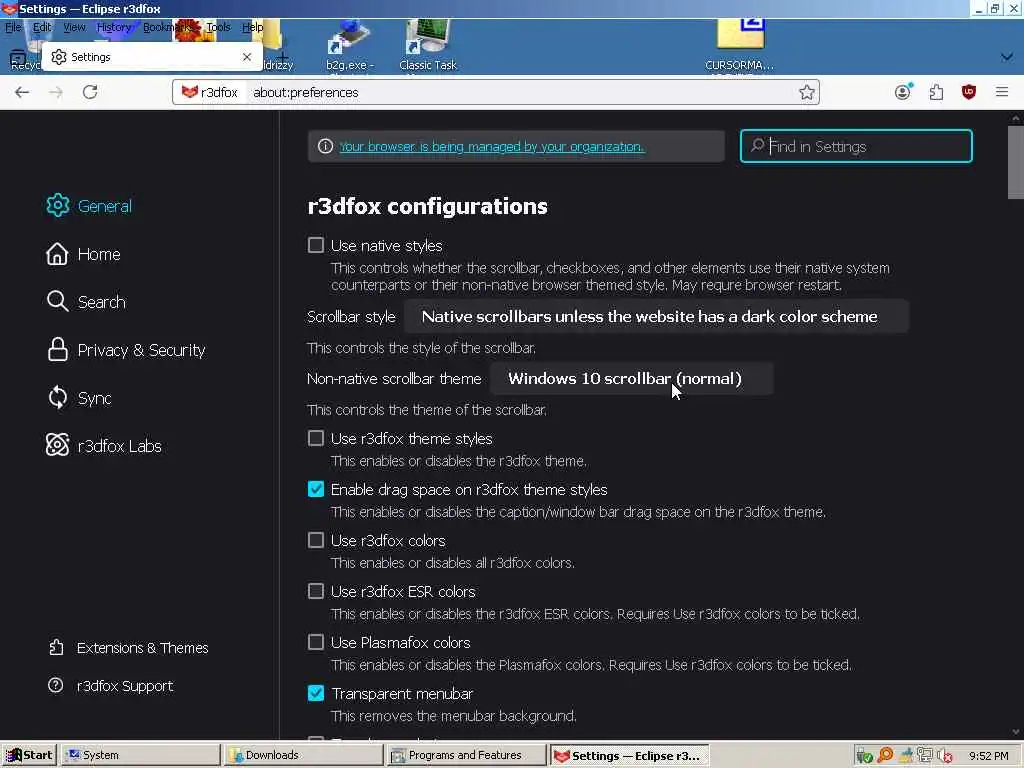This screenshot has height=768, width=1024.
Task: Click the r3dfox identity icon in address bar
Action: point(210,92)
